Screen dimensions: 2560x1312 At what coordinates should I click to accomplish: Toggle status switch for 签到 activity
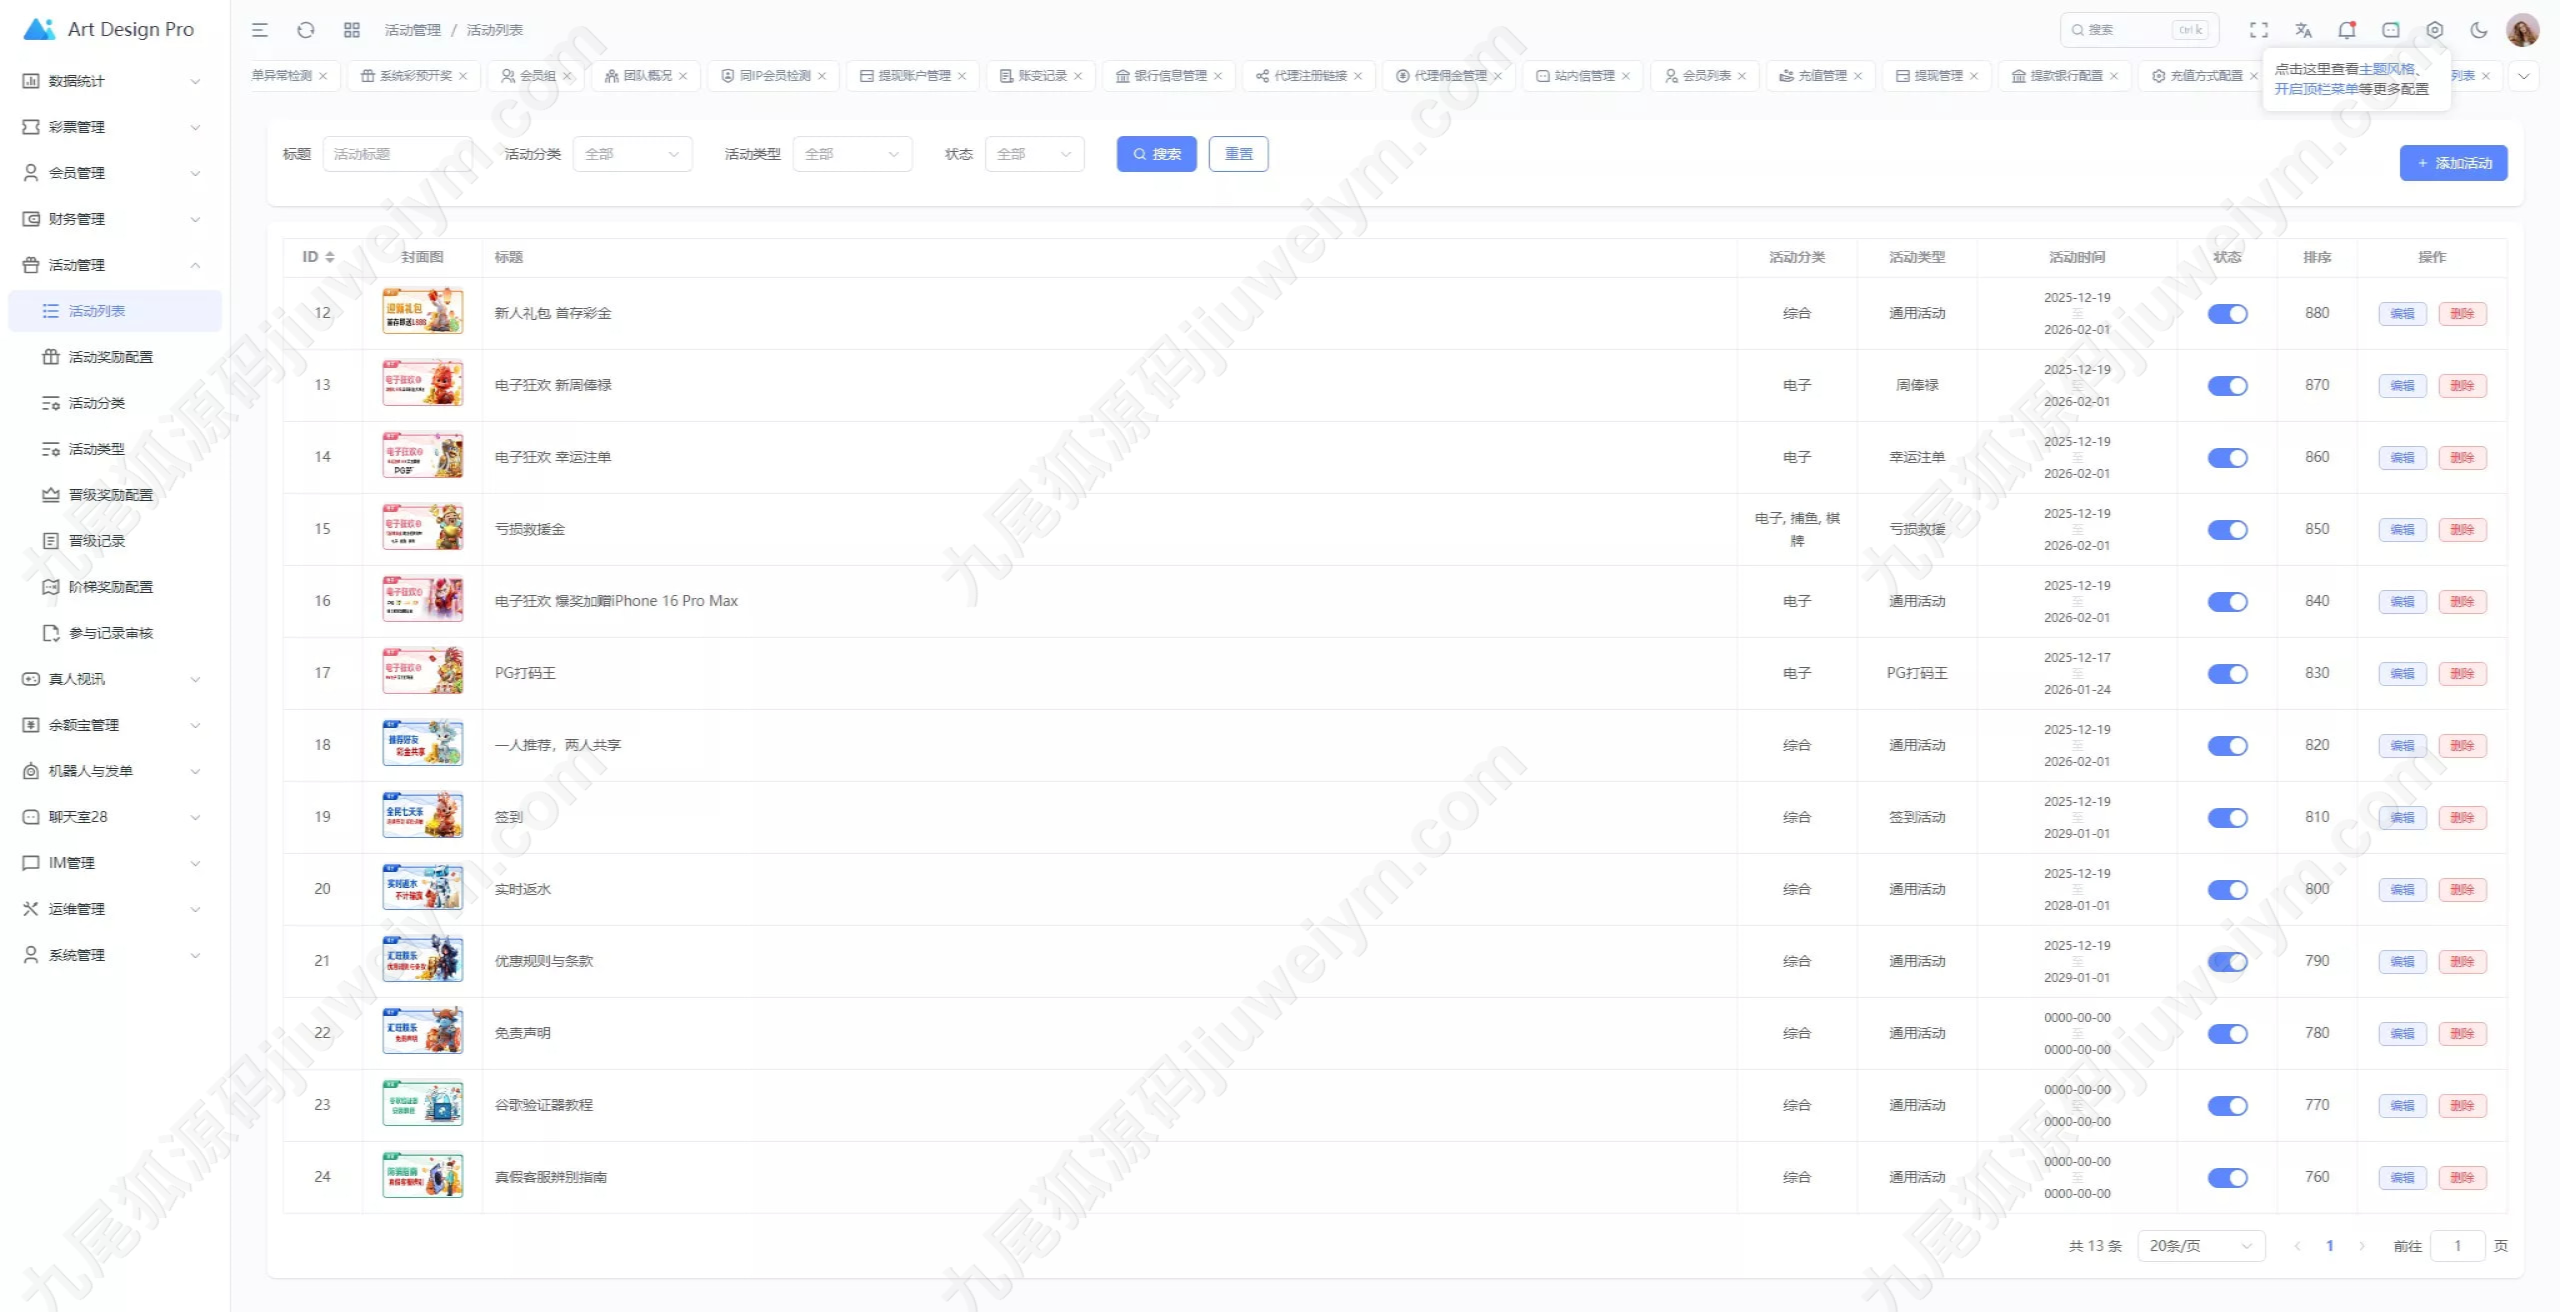point(2227,818)
